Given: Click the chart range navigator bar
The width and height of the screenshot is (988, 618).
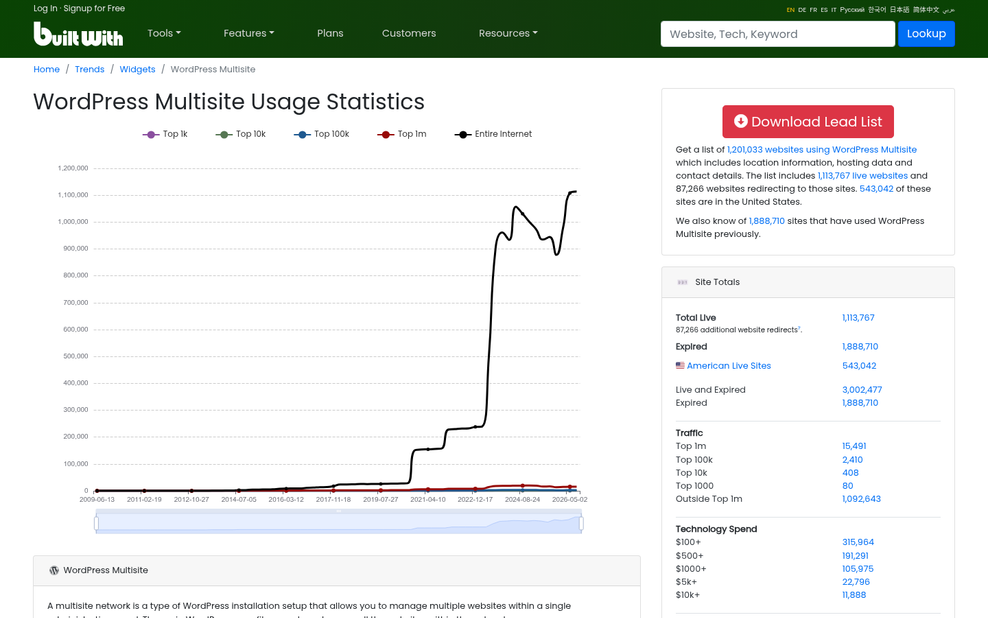Looking at the screenshot, I should [x=338, y=523].
